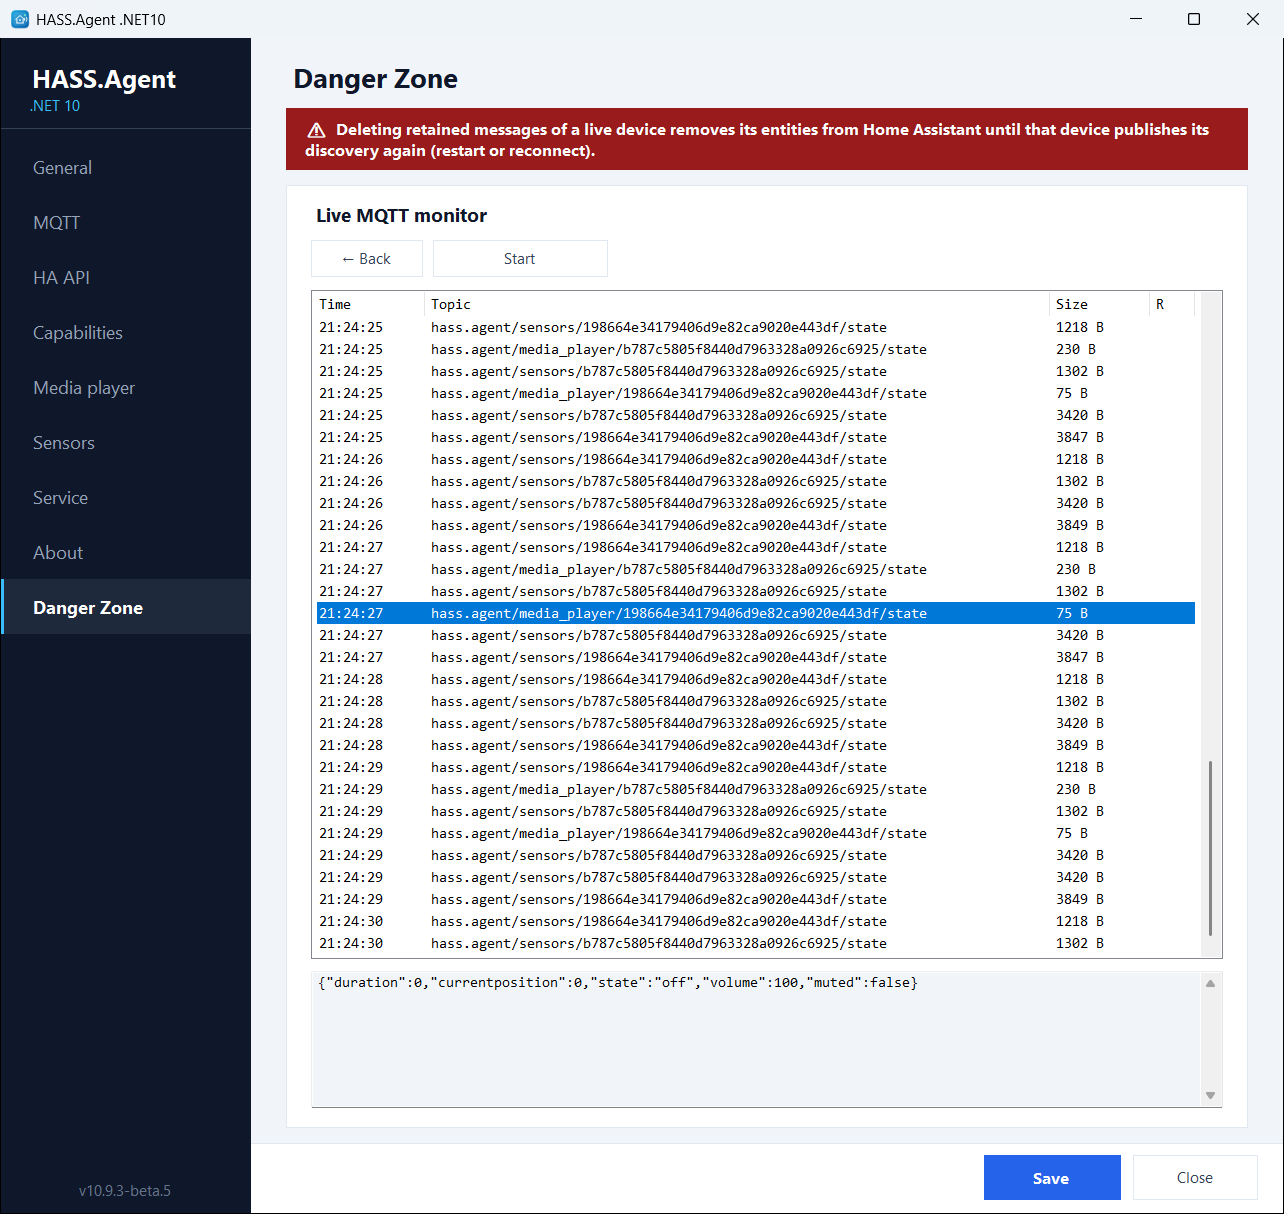Viewport: 1284px width, 1214px height.
Task: Click the Close button next to Save
Action: click(x=1195, y=1178)
